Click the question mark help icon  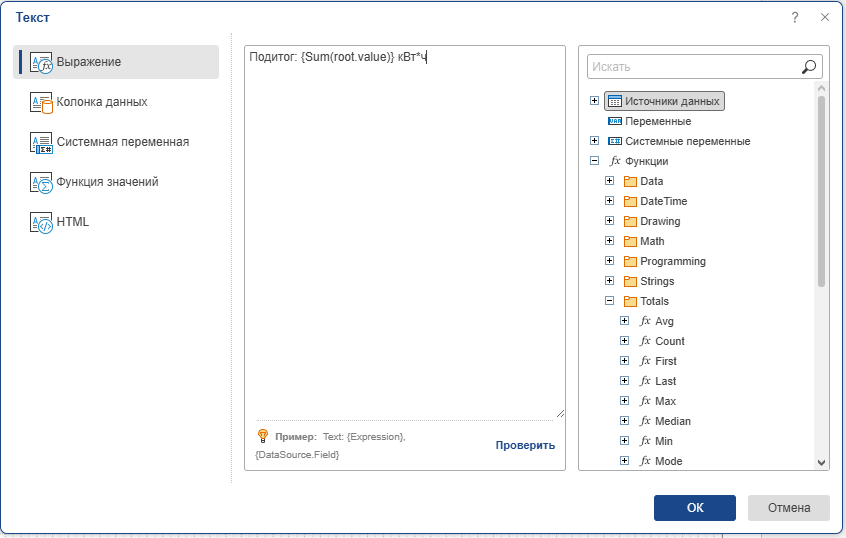pyautogui.click(x=795, y=17)
